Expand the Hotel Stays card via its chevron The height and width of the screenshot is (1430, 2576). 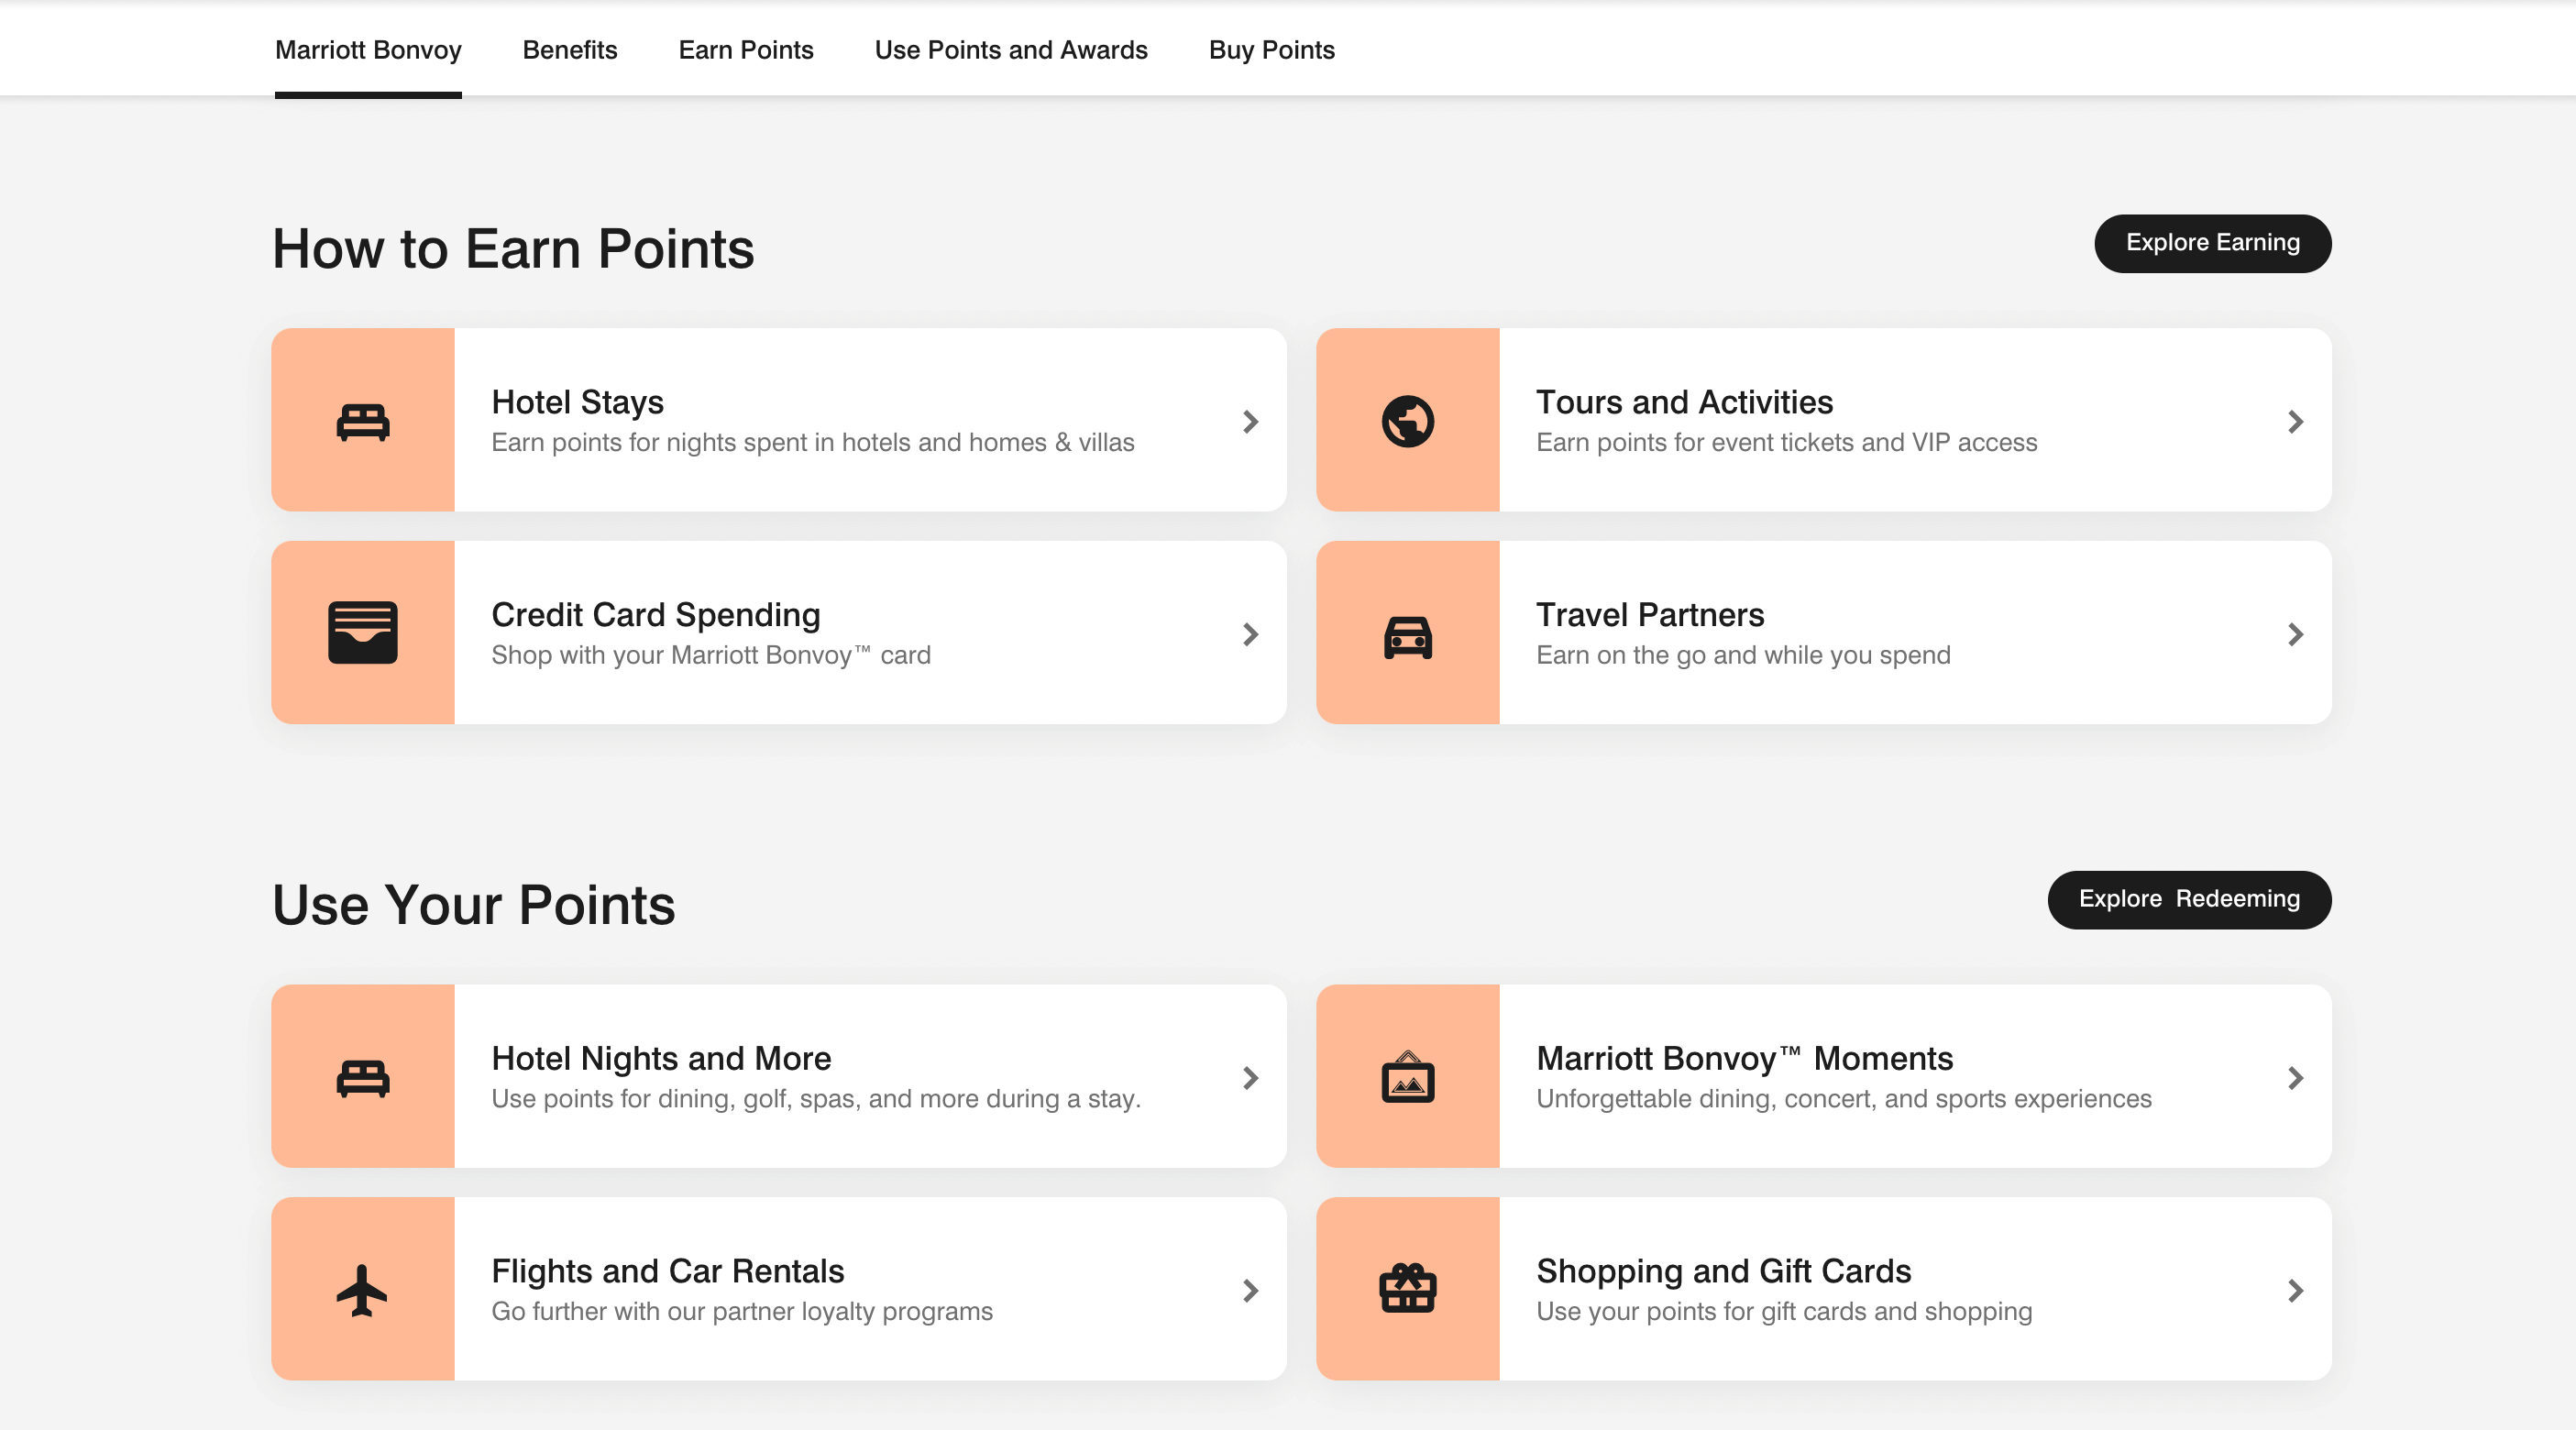1249,422
